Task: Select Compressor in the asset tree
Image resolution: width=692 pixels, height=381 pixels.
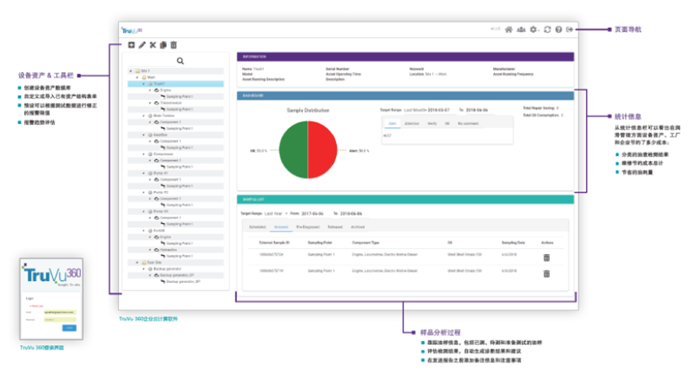Action: [x=163, y=154]
